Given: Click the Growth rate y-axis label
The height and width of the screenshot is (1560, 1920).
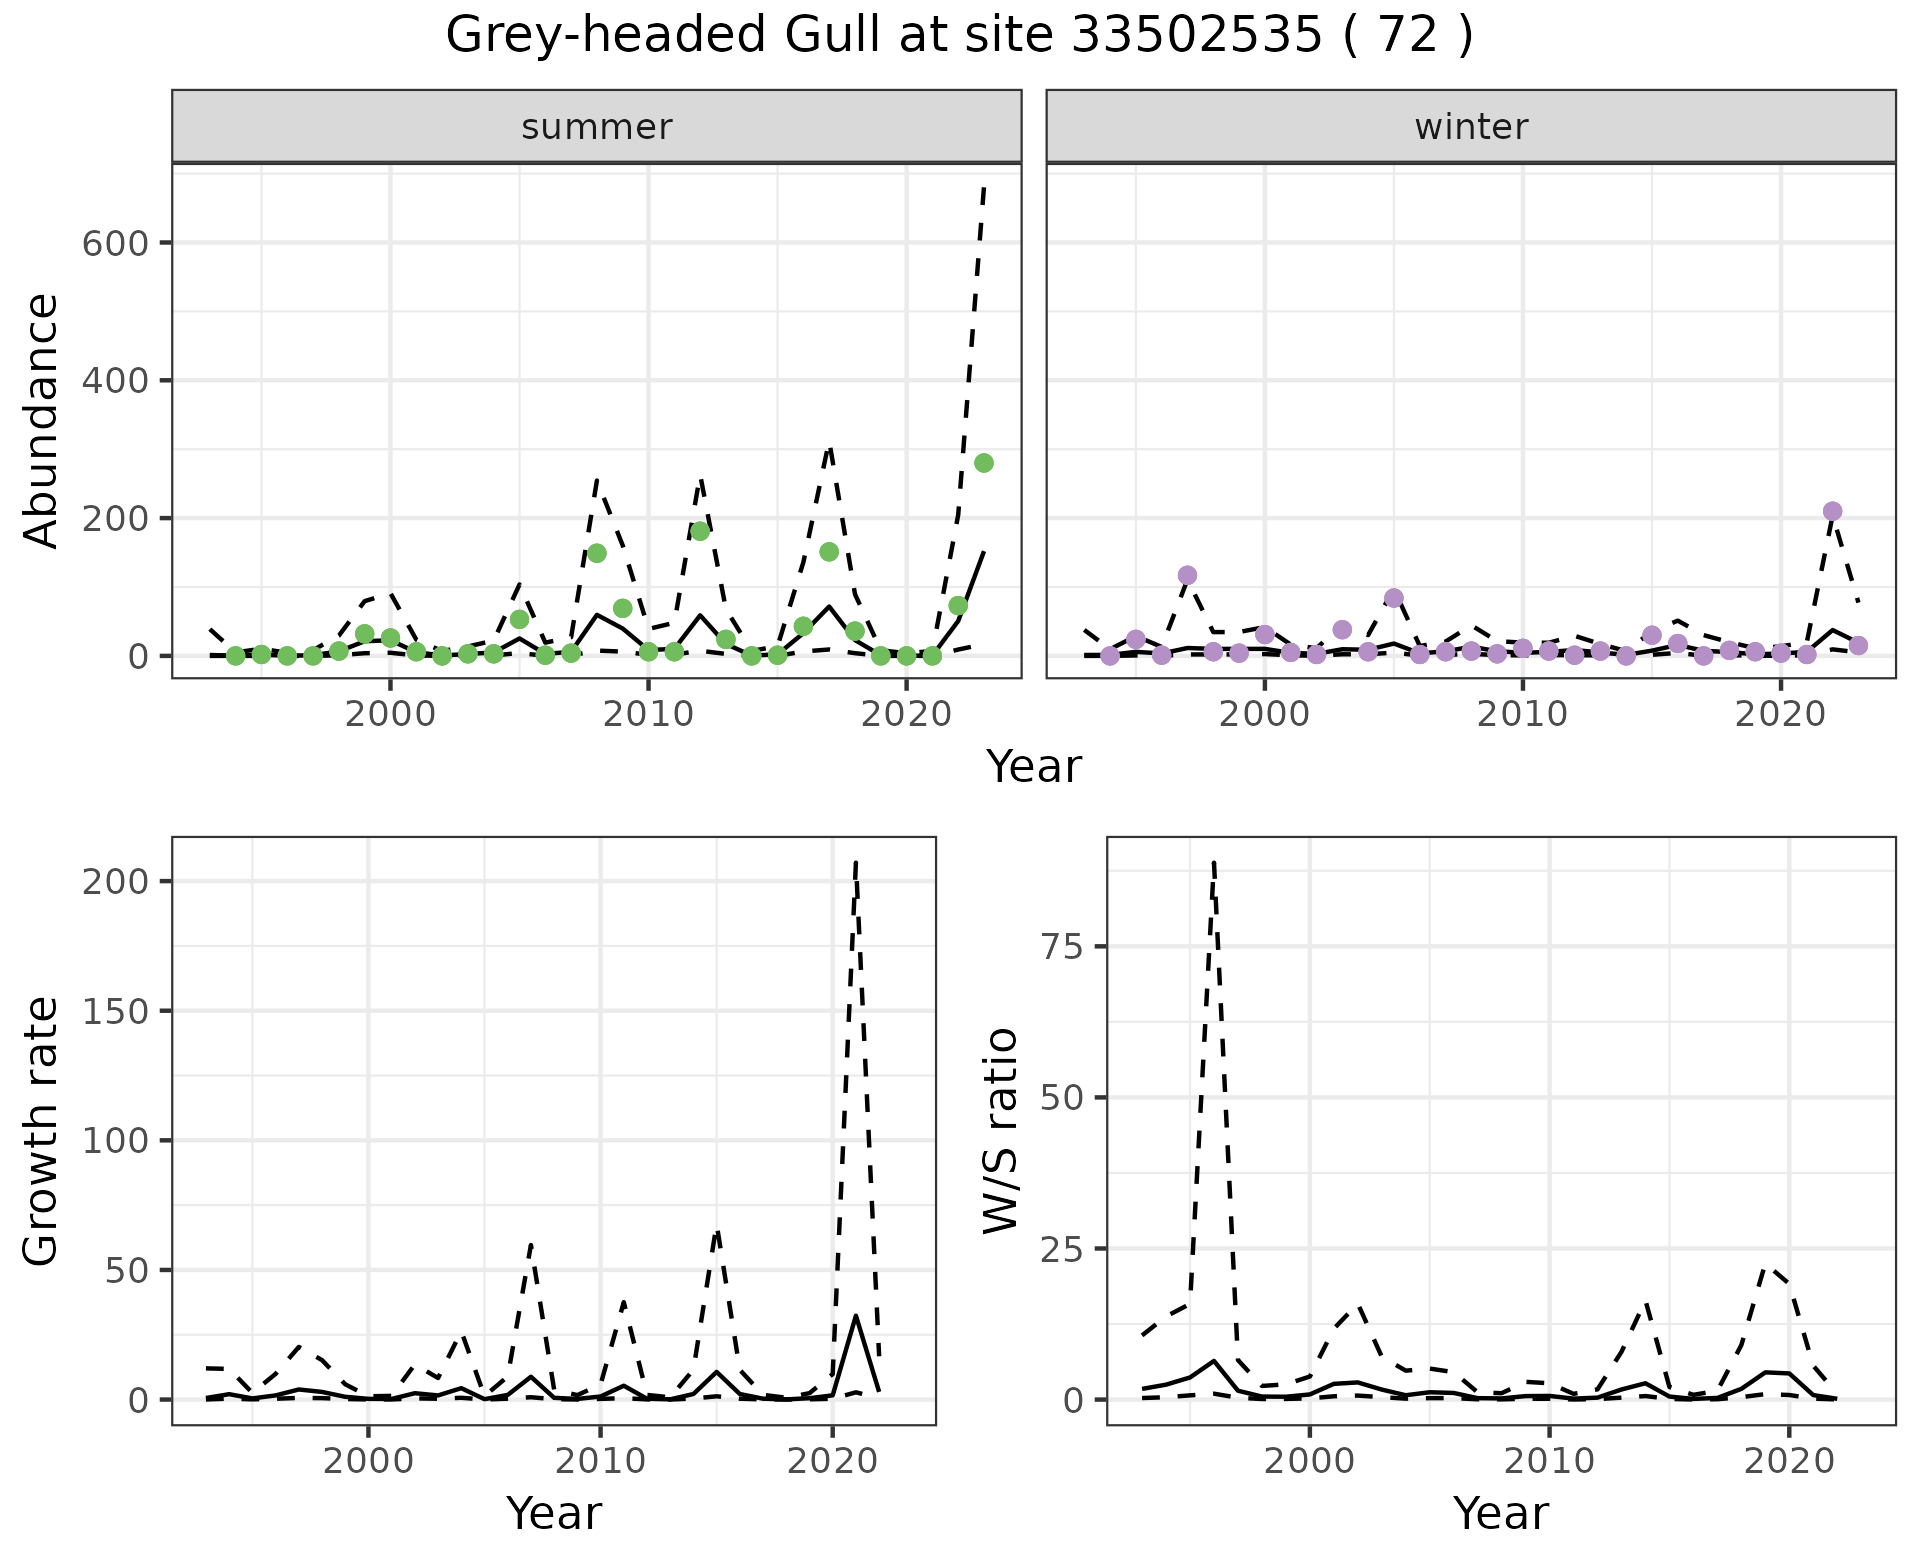Looking at the screenshot, I should pos(40,1130).
